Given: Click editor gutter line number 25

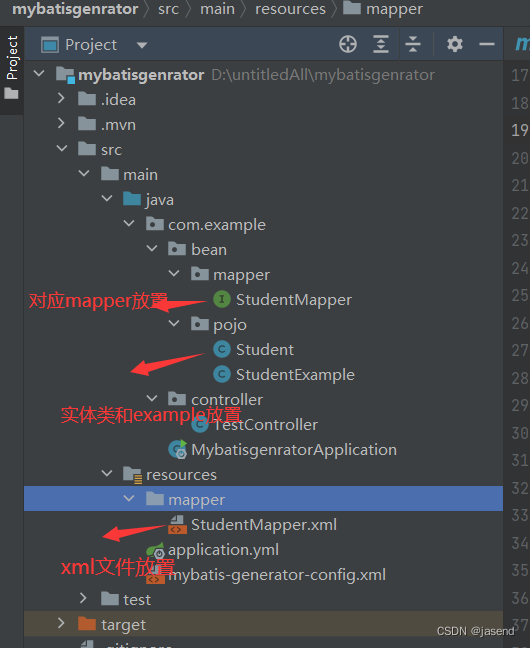Looking at the screenshot, I should [x=520, y=295].
